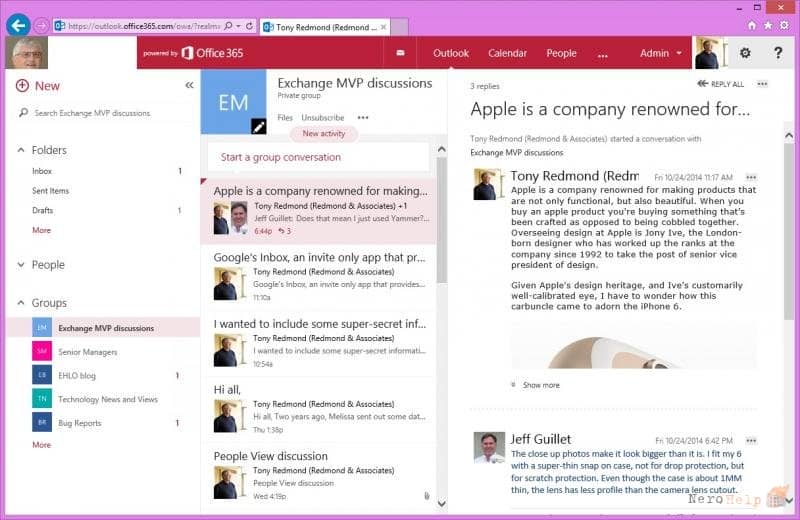Viewport: 800px width, 520px height.
Task: Click Exchange MVP discussions EM group icon
Action: tap(42, 328)
